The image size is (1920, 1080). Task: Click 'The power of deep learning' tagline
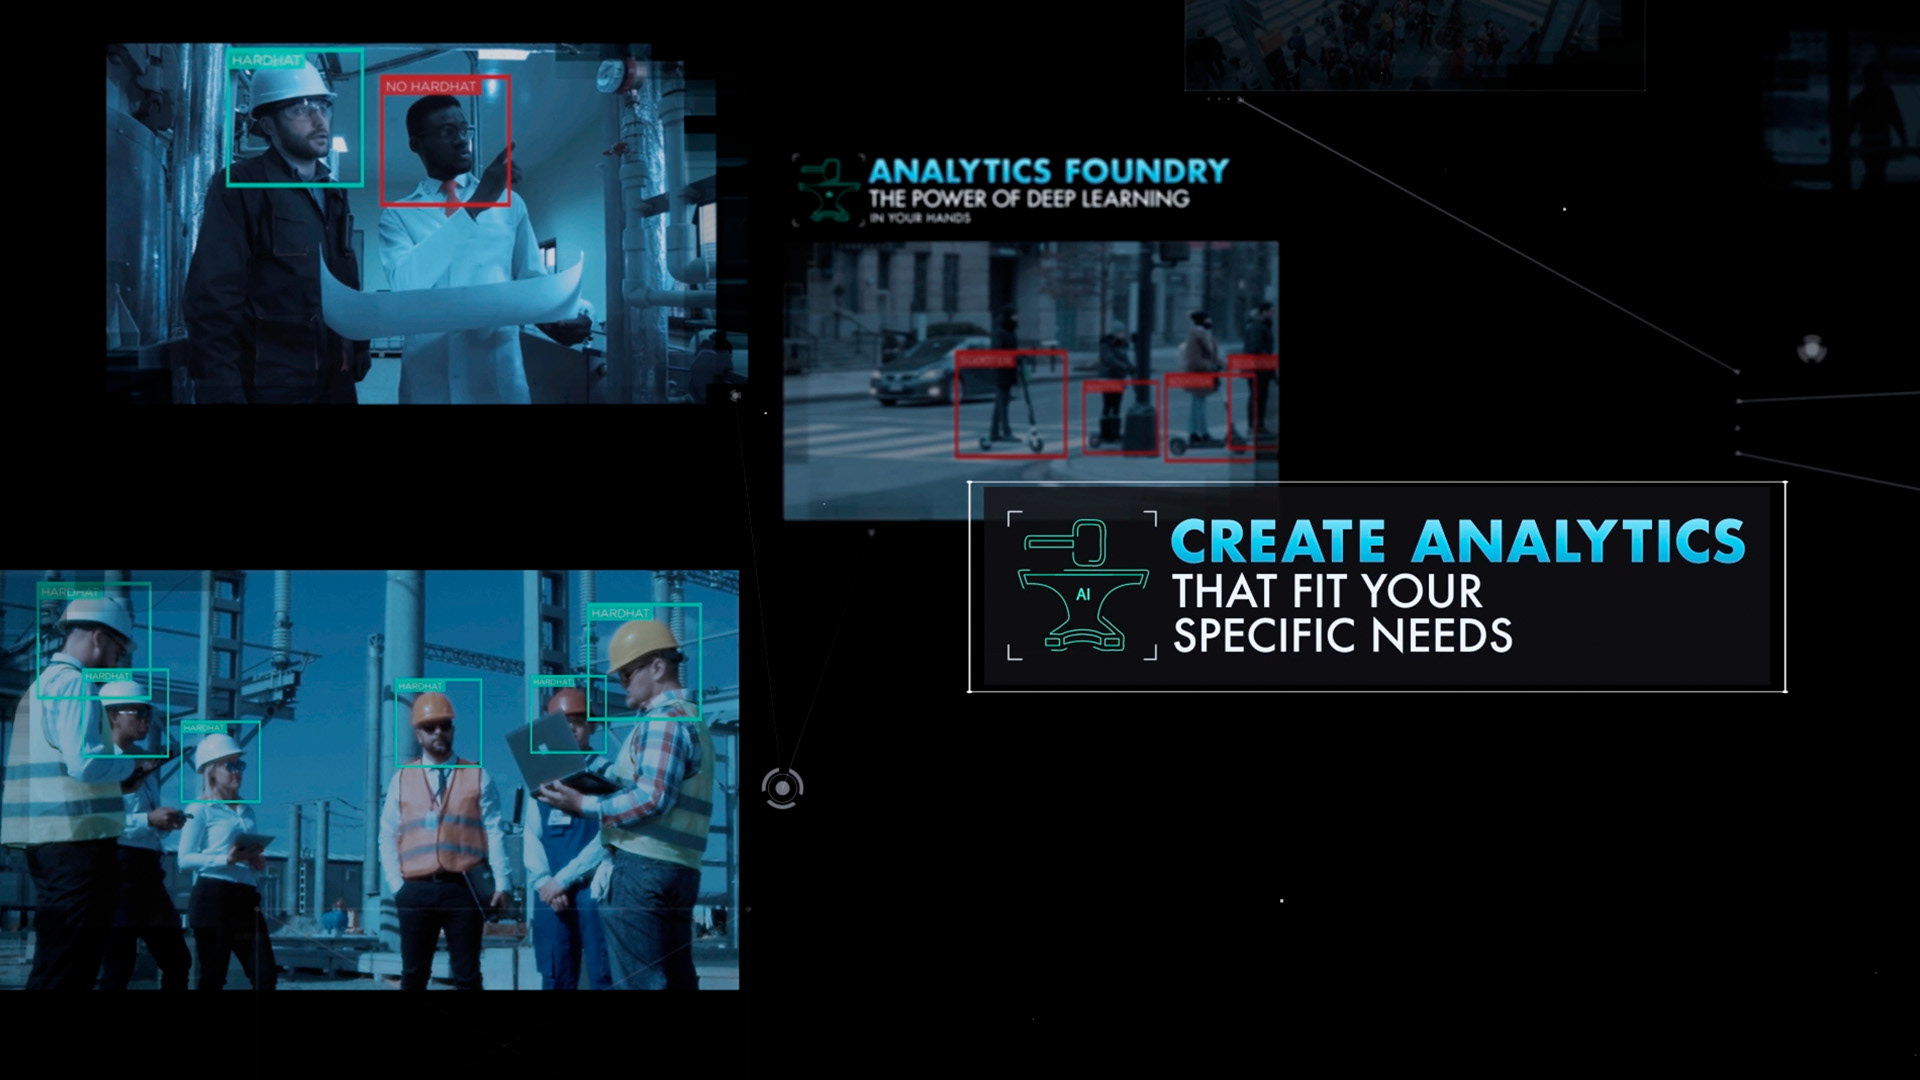pyautogui.click(x=1028, y=199)
